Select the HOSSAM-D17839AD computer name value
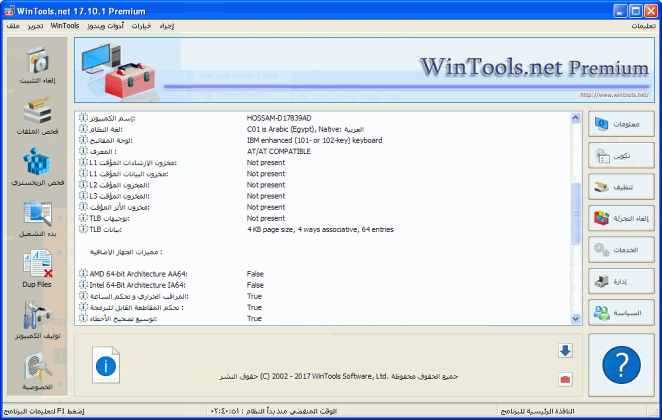This screenshot has width=662, height=420. (x=279, y=118)
